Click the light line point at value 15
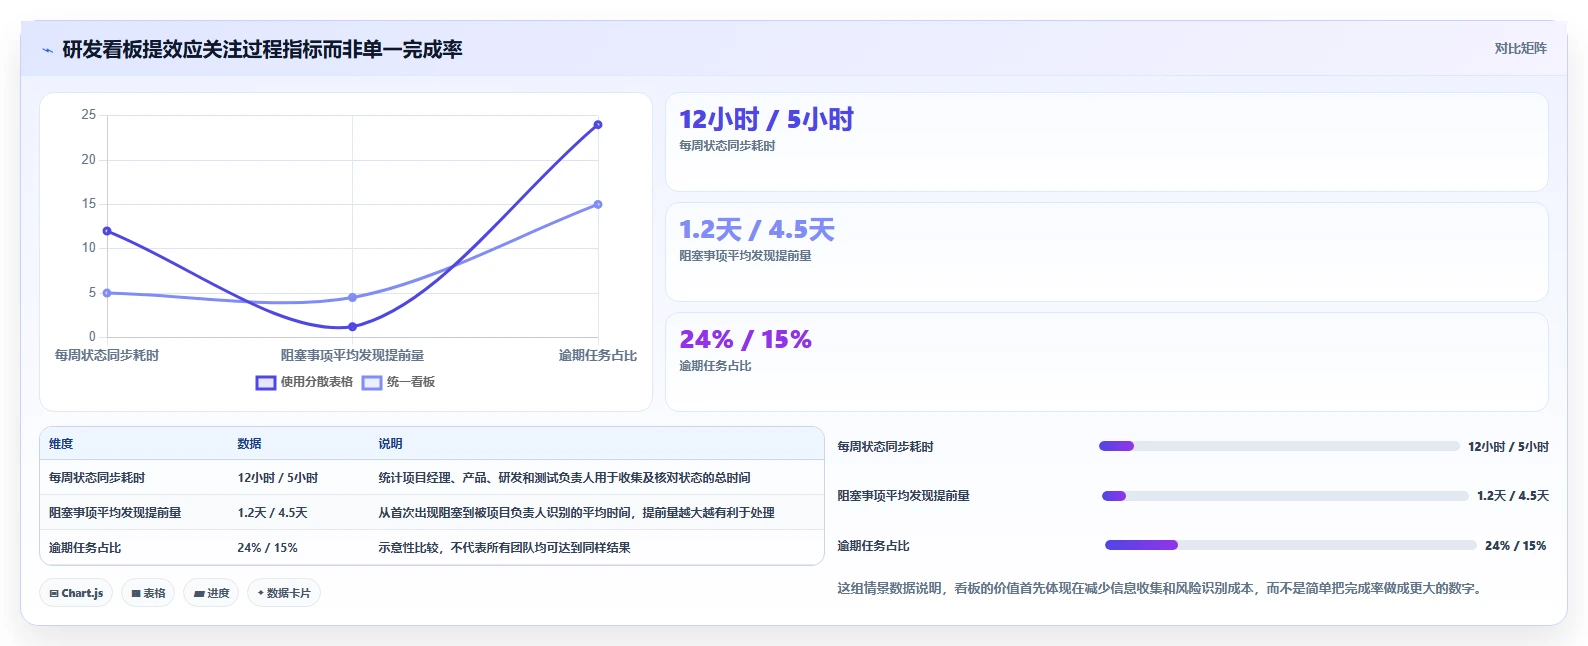 [598, 205]
